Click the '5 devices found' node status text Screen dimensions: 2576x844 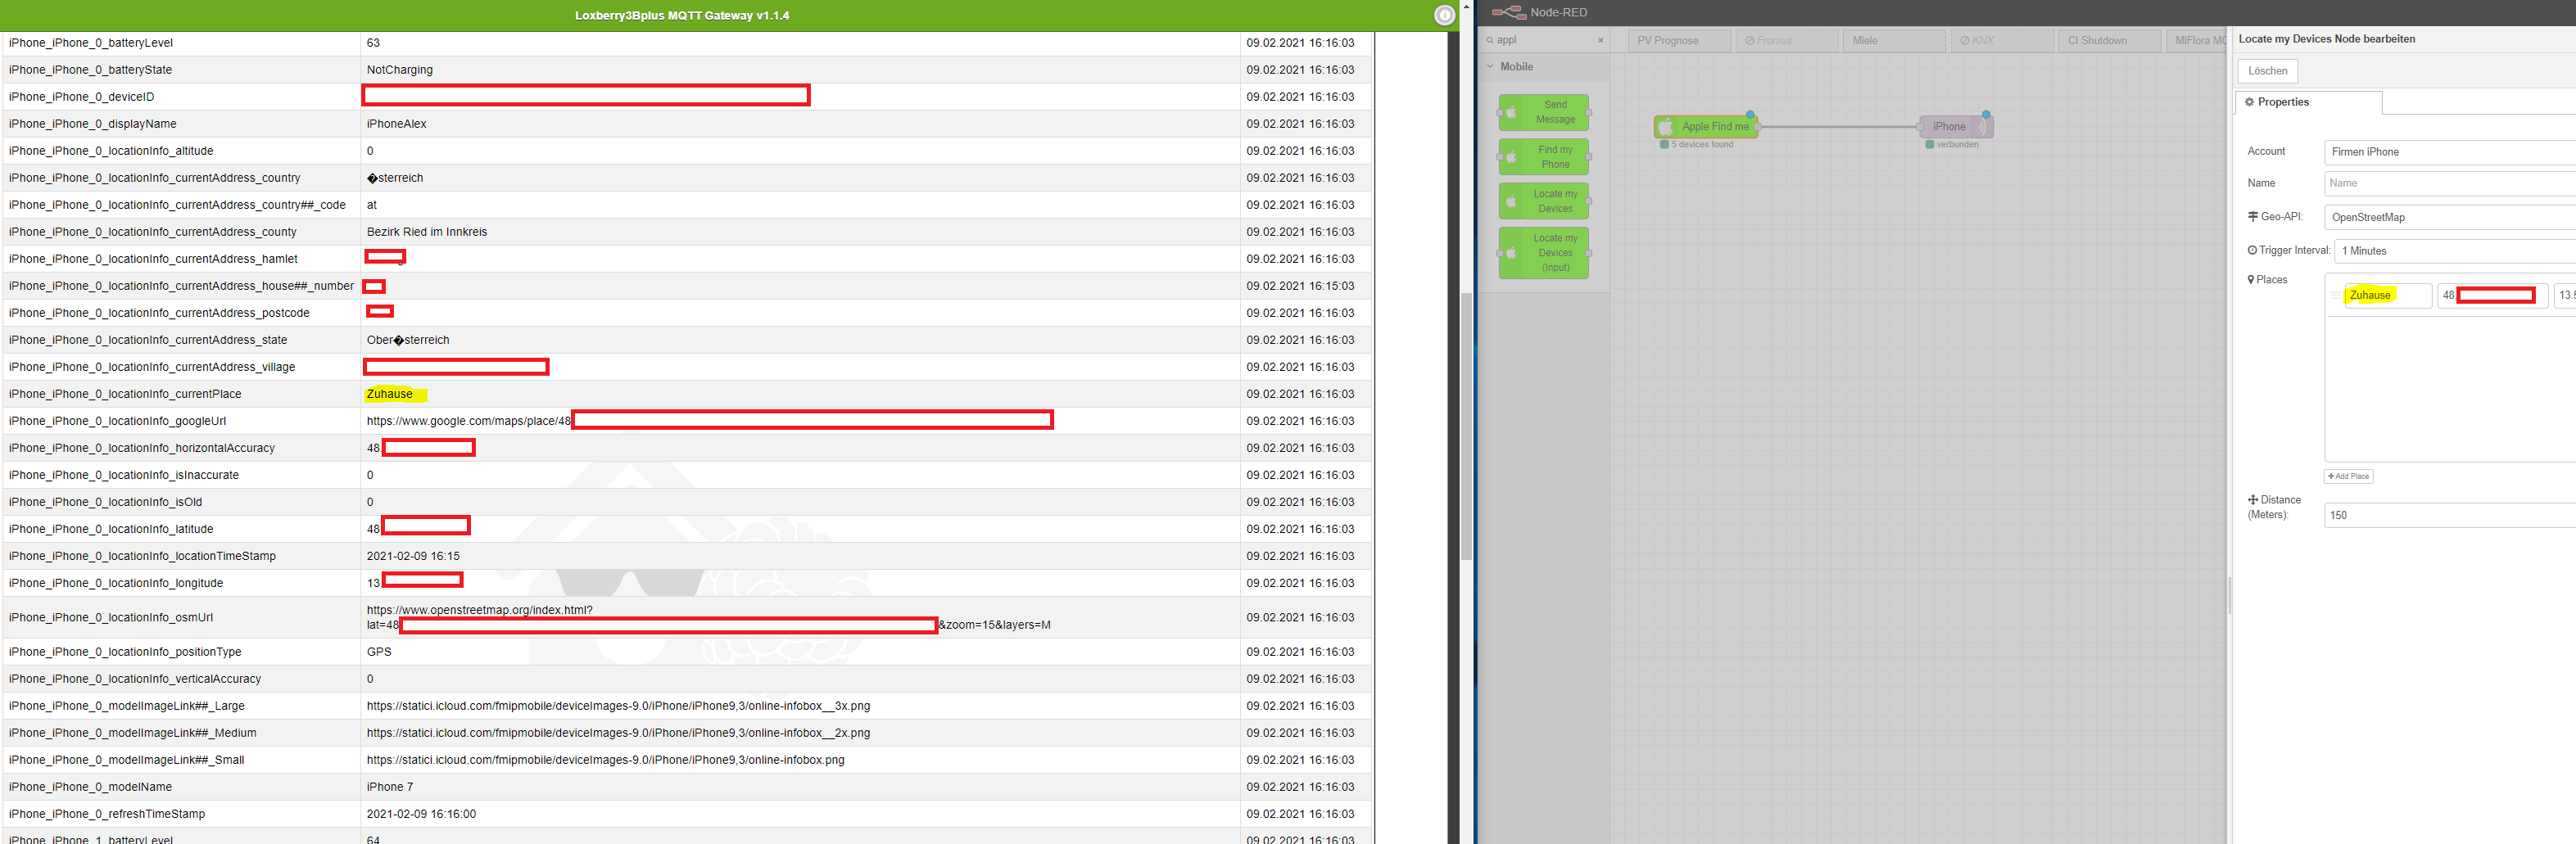1702,145
